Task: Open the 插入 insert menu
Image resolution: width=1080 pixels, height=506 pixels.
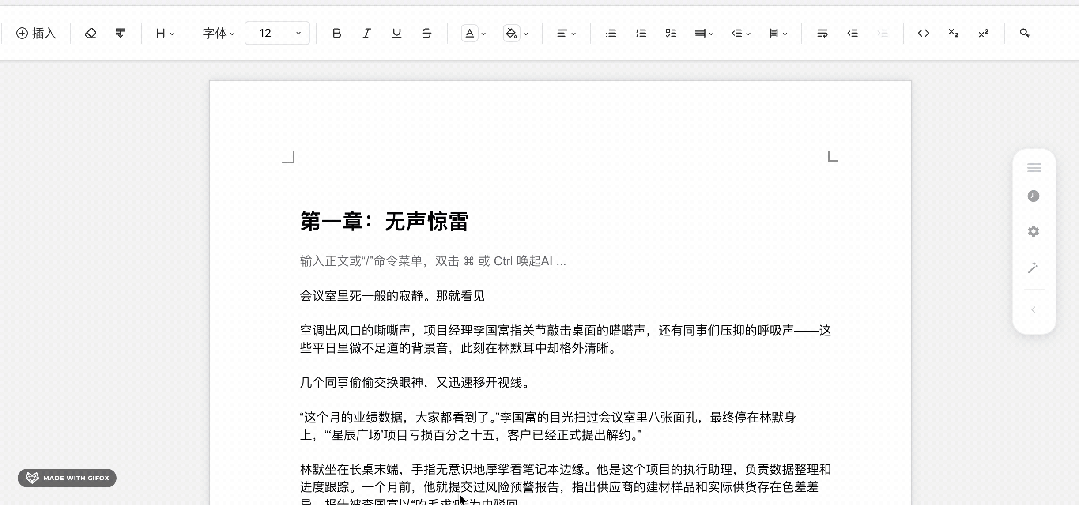Action: (x=35, y=33)
